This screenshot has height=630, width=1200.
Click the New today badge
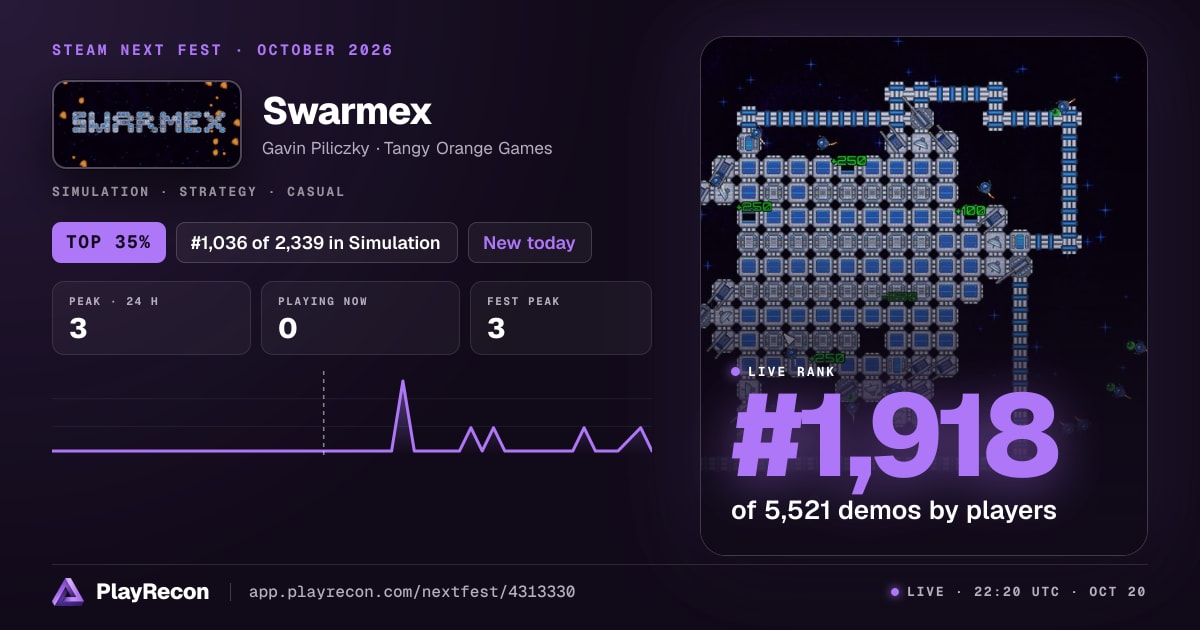[x=529, y=242]
